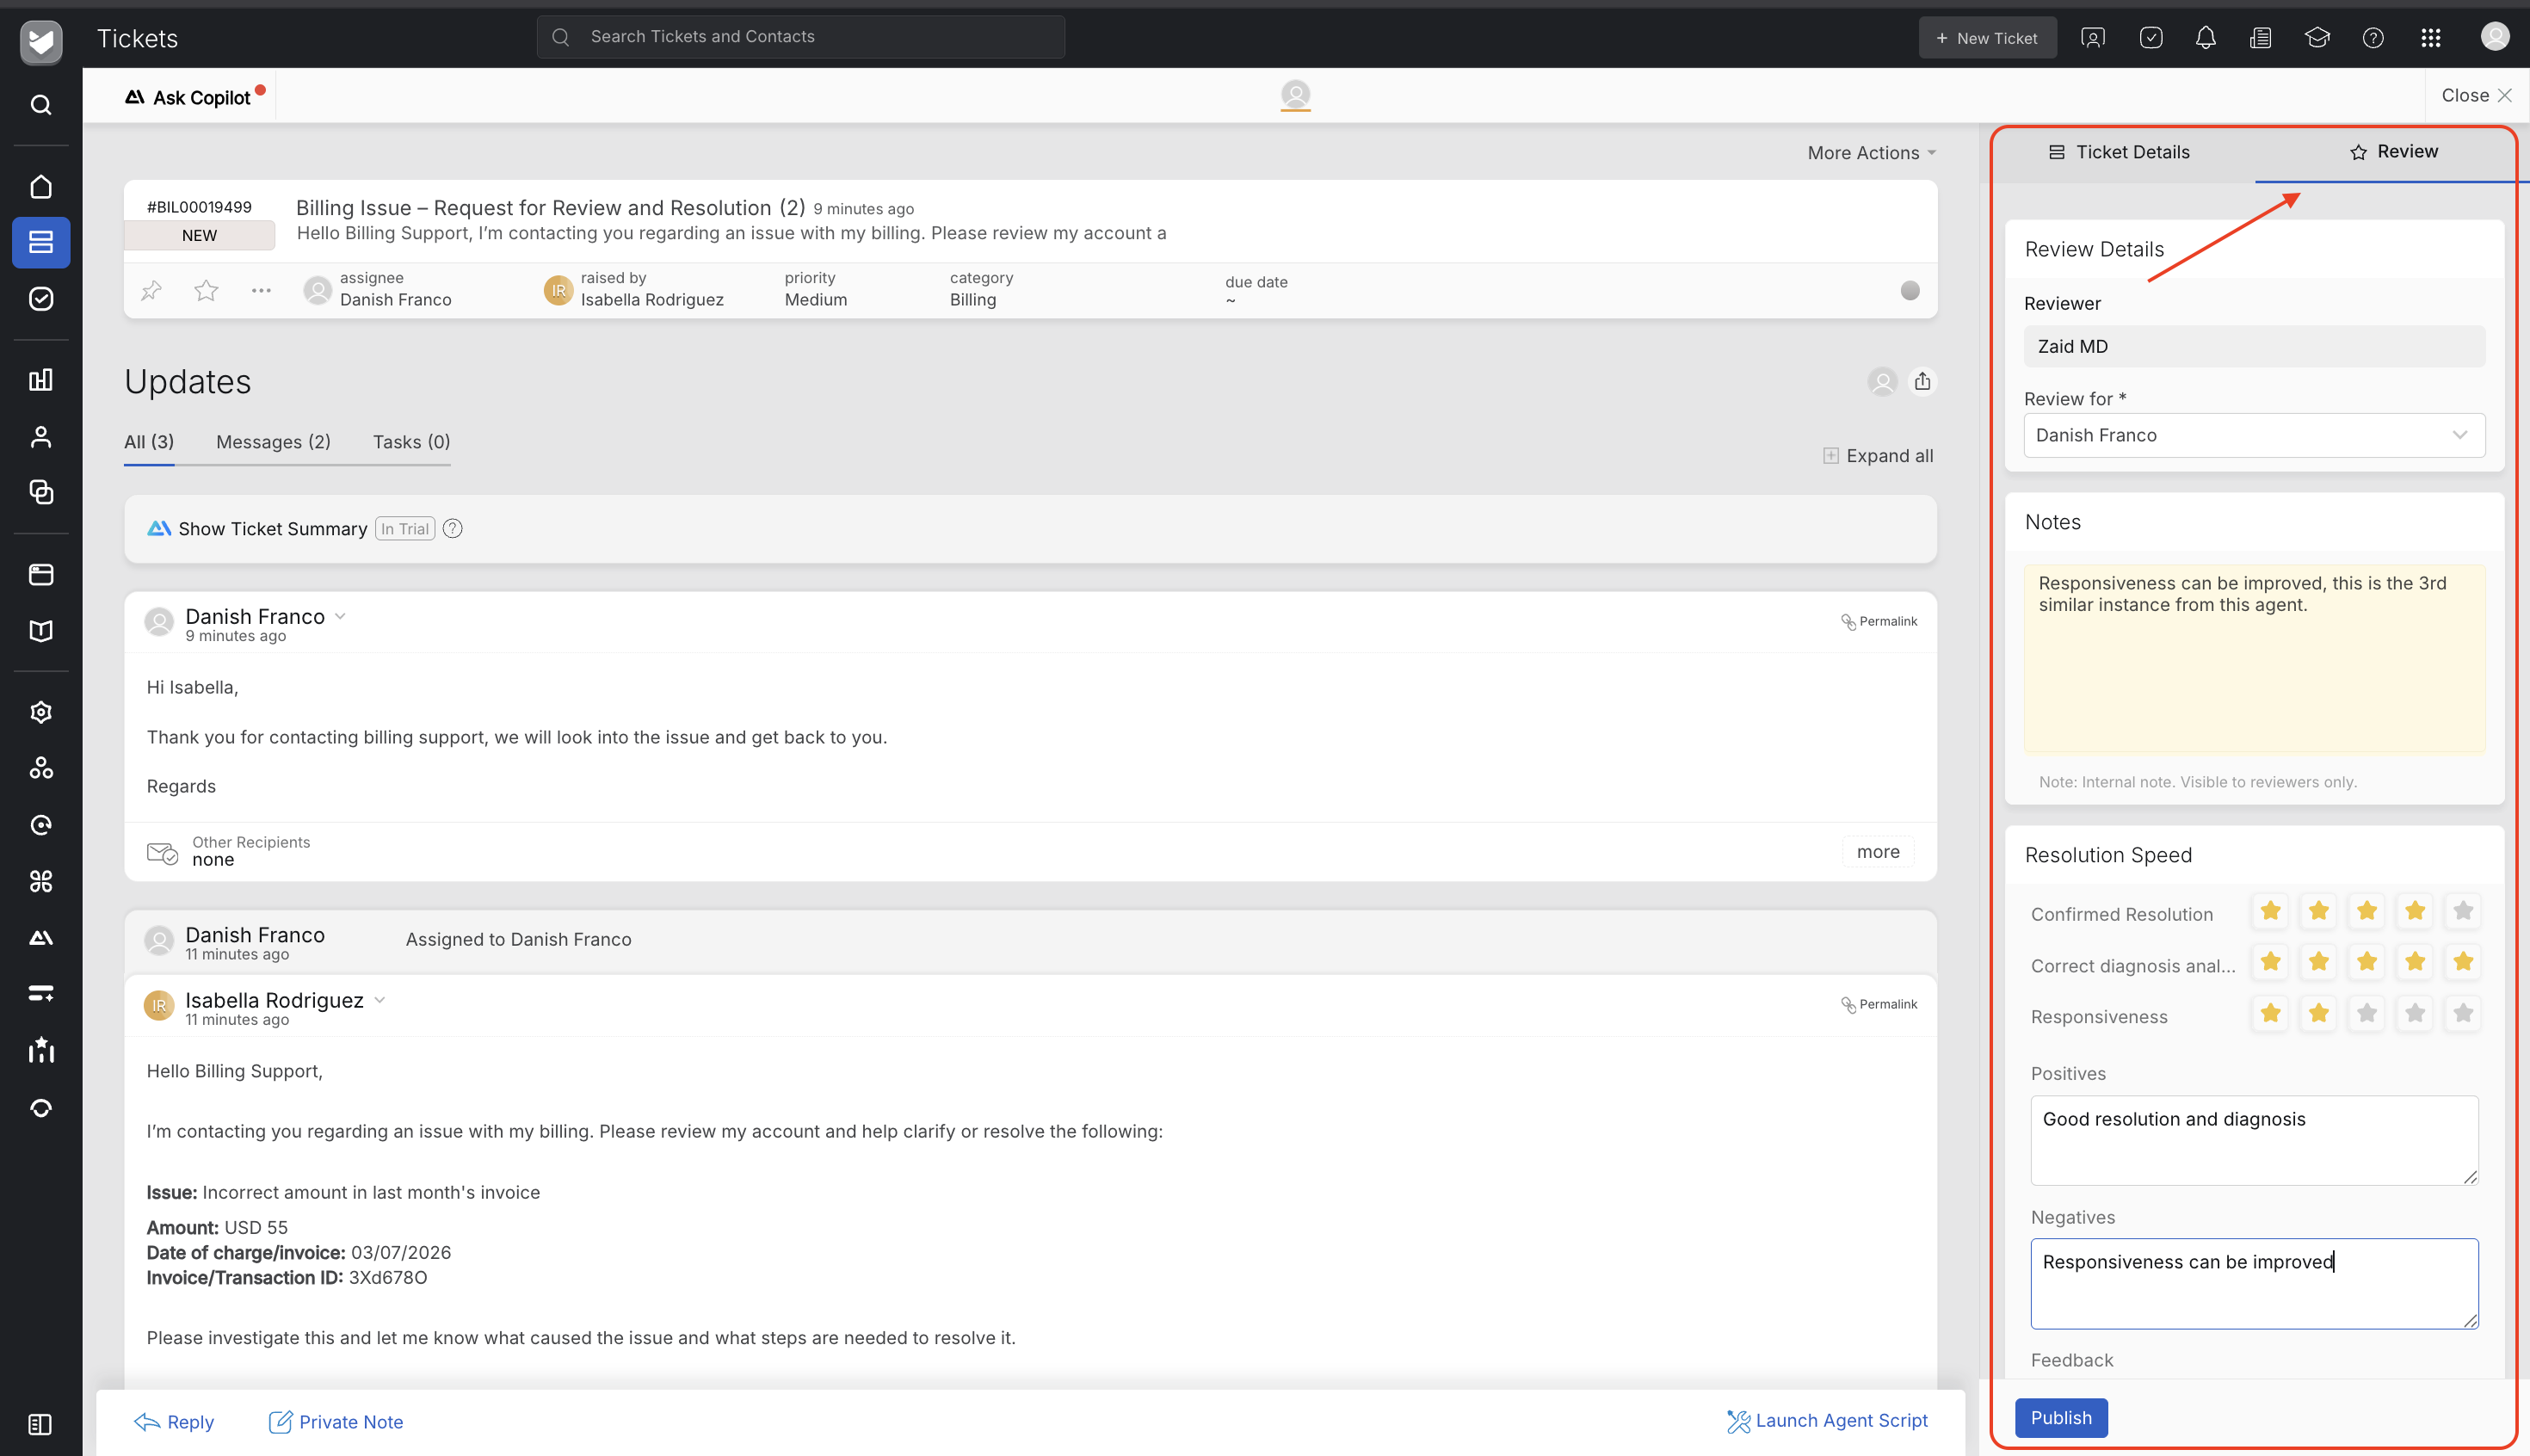
Task: Set Responsiveness rating to four stars
Action: tap(2415, 1014)
